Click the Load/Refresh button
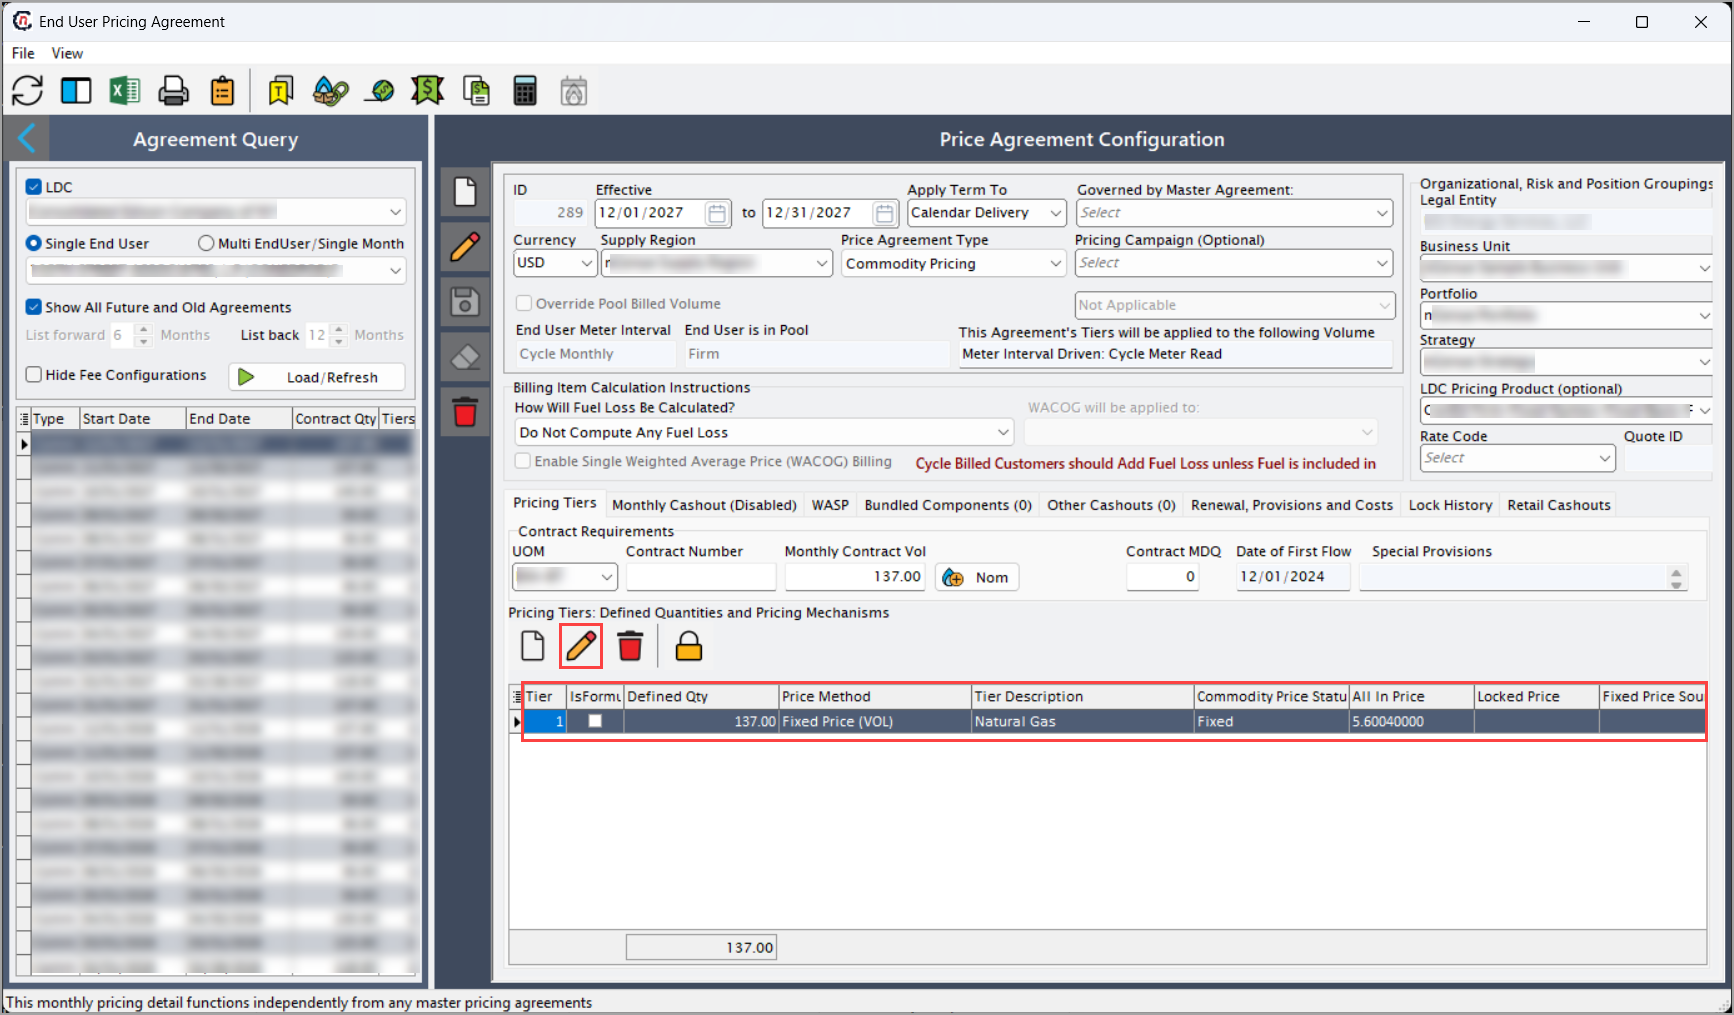 tap(317, 377)
